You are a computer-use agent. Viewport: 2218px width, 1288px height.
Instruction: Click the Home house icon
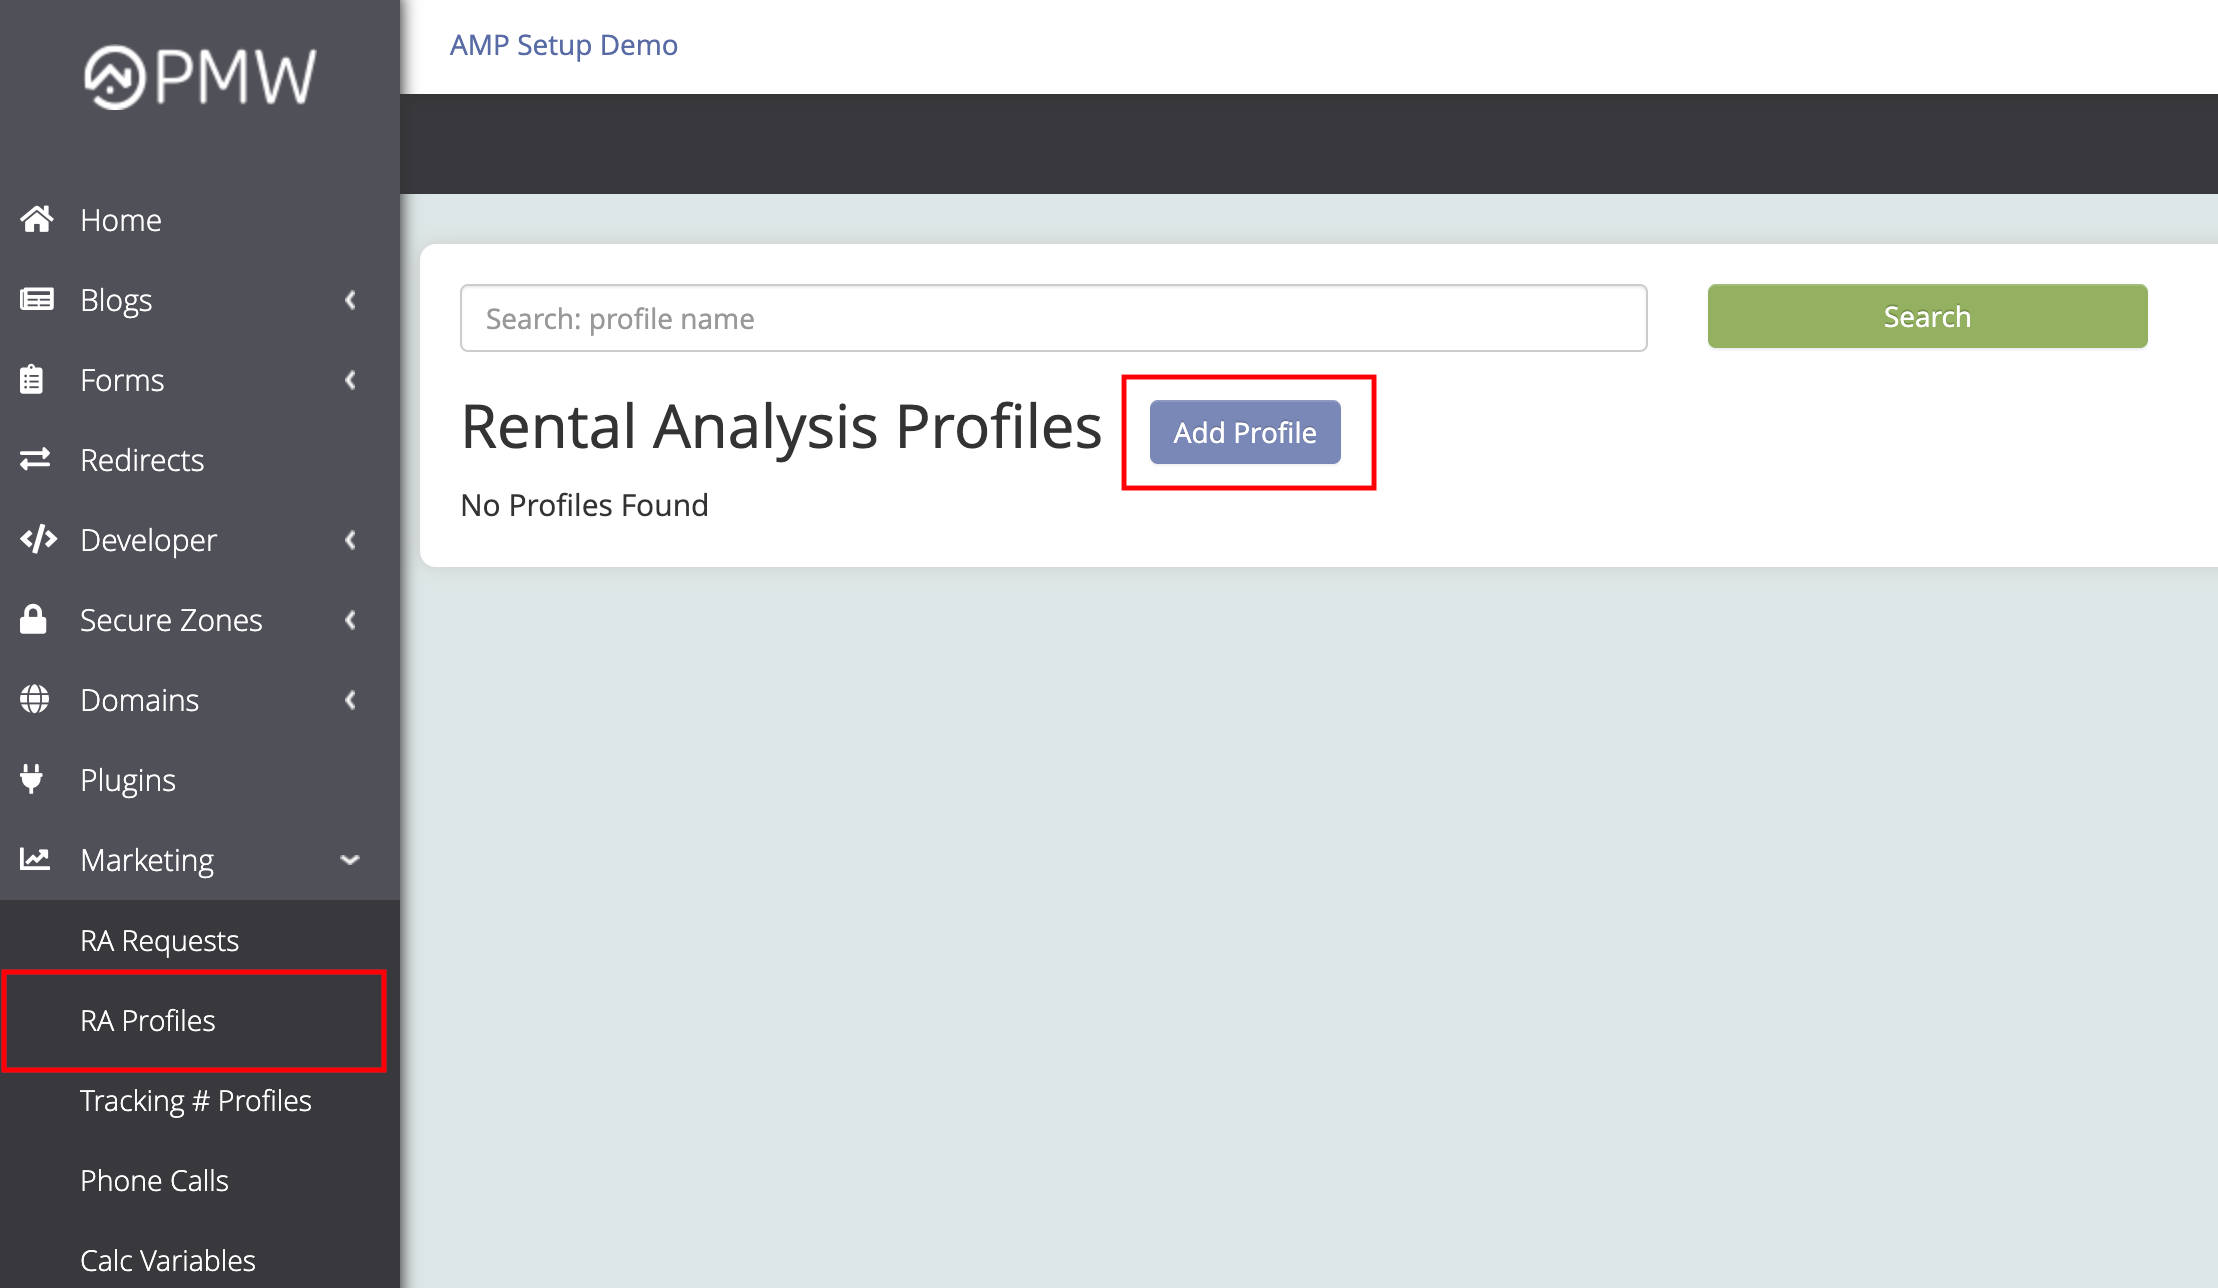[x=37, y=219]
